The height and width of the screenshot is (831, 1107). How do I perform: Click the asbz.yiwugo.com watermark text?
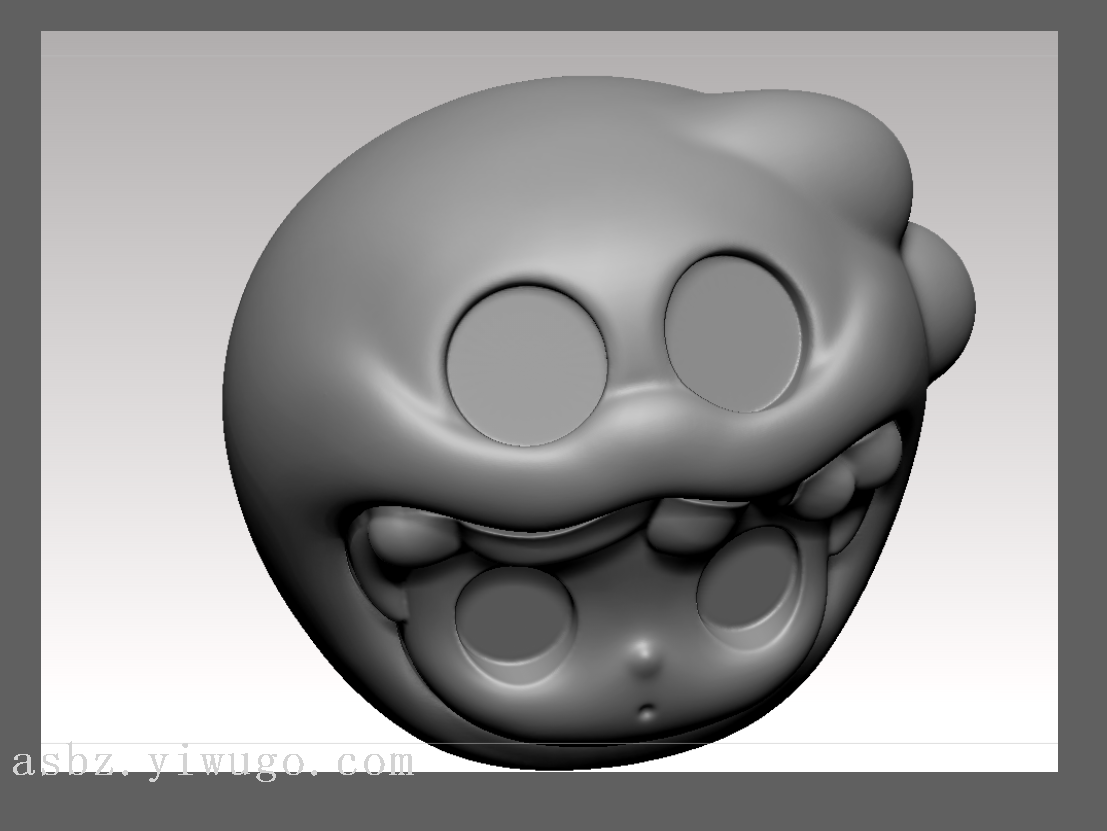pos(213,763)
